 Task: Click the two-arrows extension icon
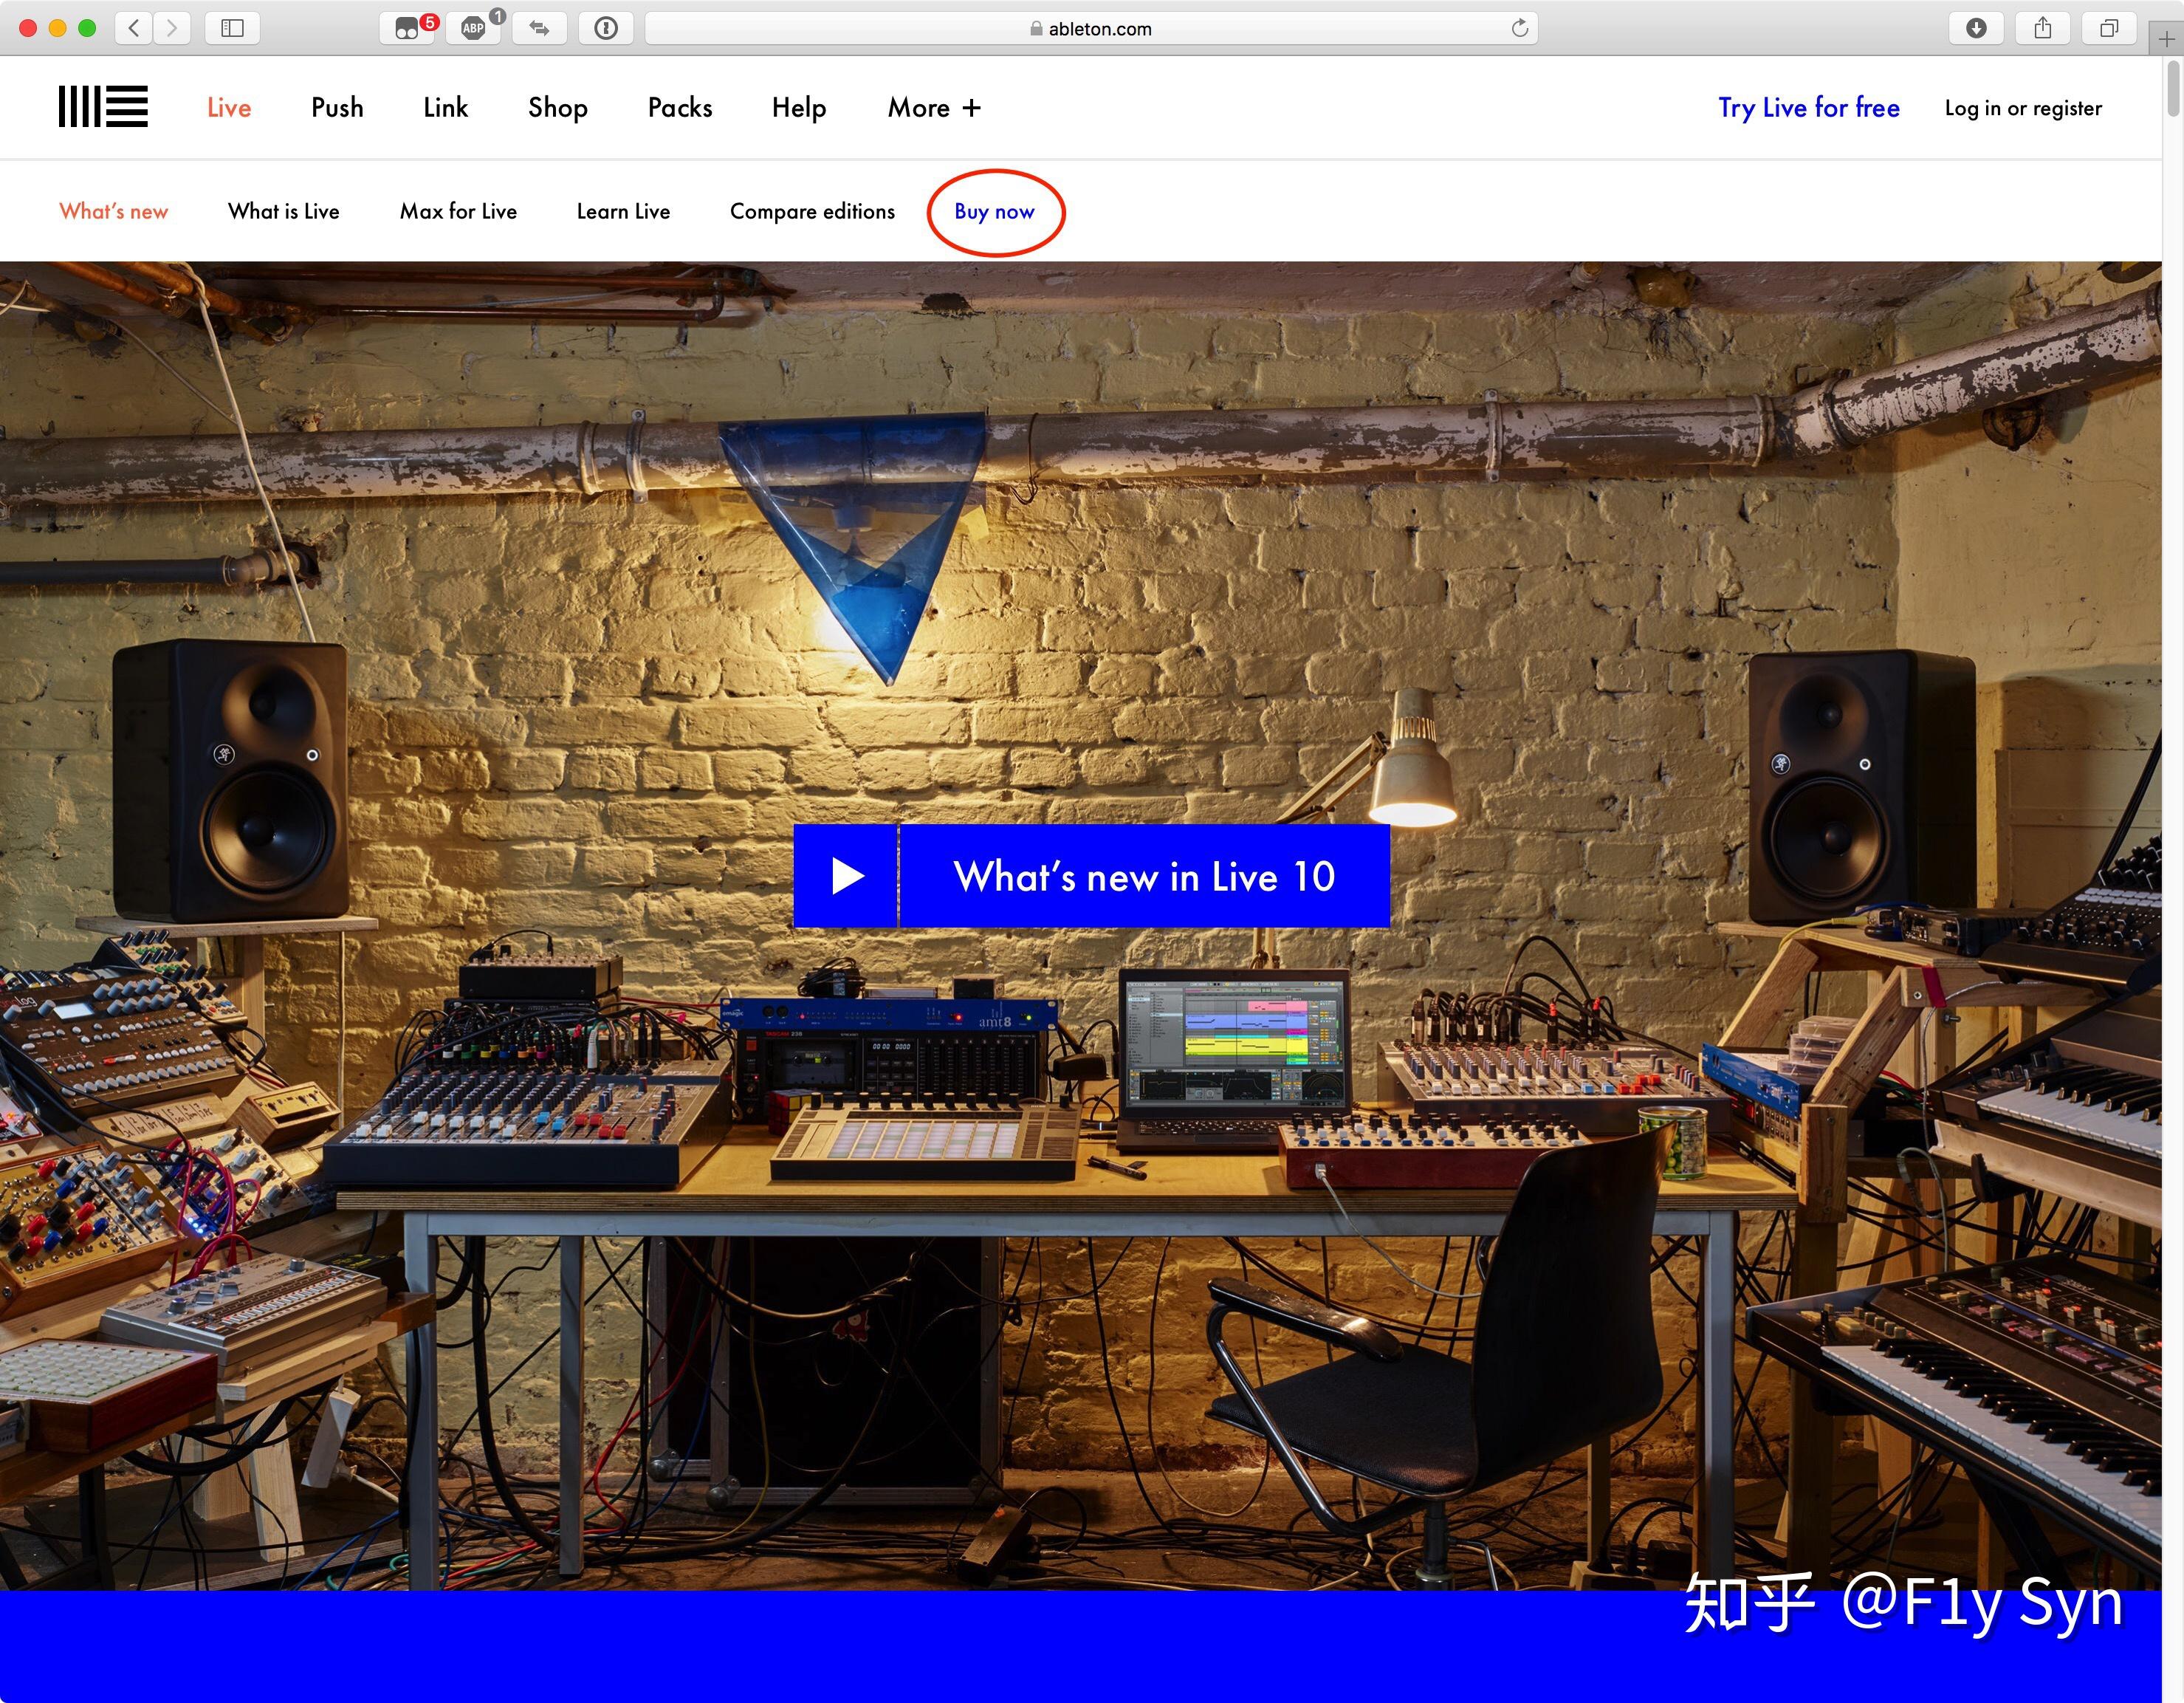click(539, 28)
